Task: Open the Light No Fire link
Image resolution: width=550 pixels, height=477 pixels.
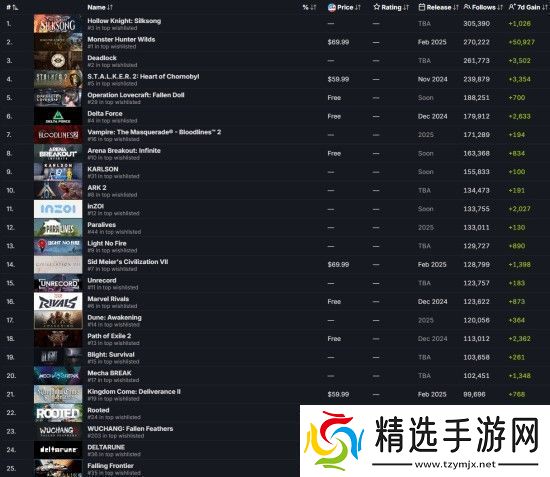Action: pyautogui.click(x=107, y=243)
